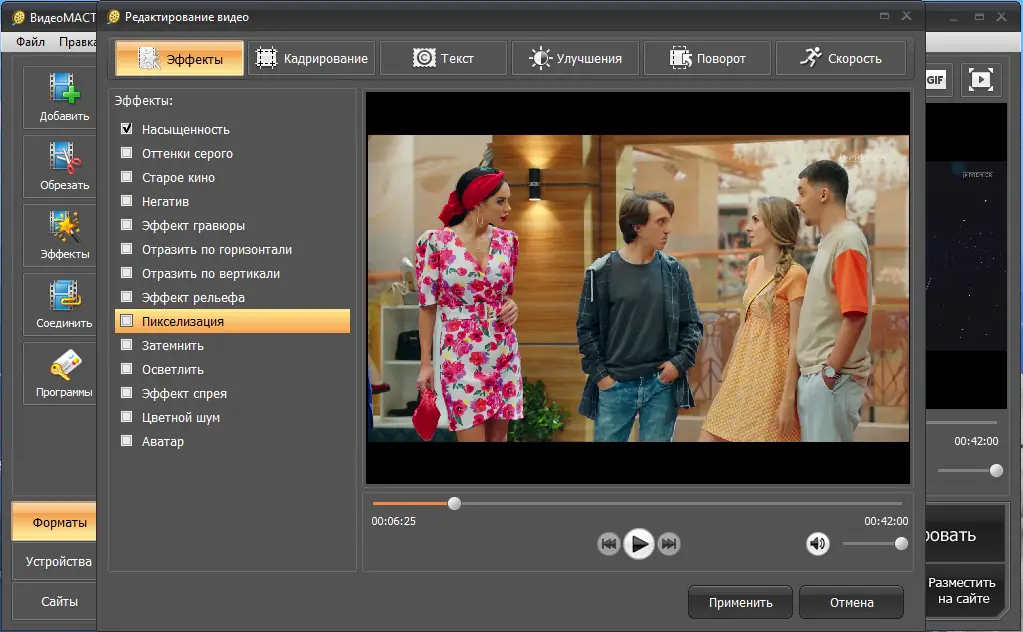Mute audio with the speaker icon
The width and height of the screenshot is (1023, 632).
point(818,543)
